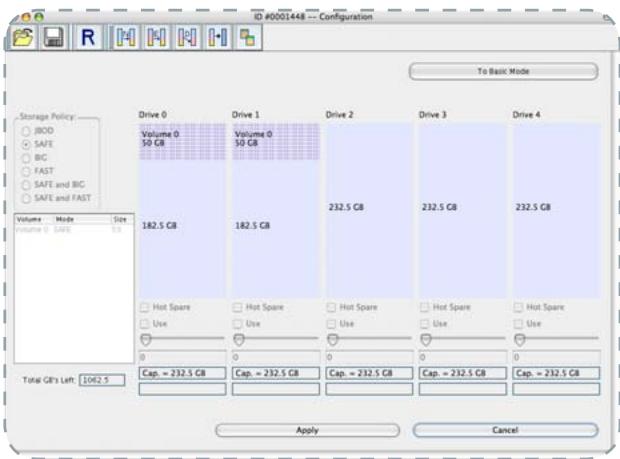Viewport: 620px width, 459px height.
Task: Click the Drive 2 size slider handle
Action: click(x=333, y=339)
